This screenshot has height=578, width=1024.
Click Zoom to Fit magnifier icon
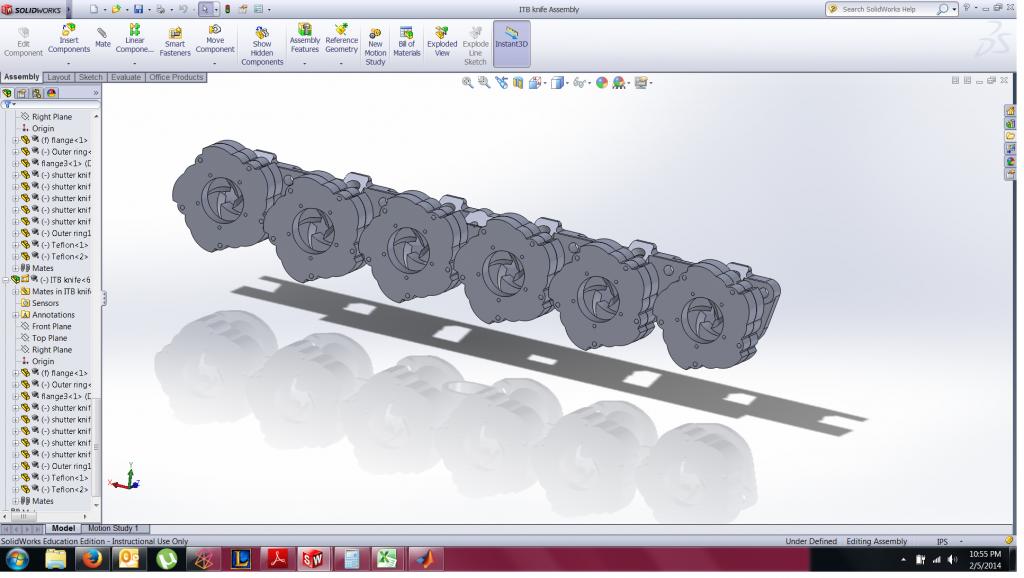467,83
